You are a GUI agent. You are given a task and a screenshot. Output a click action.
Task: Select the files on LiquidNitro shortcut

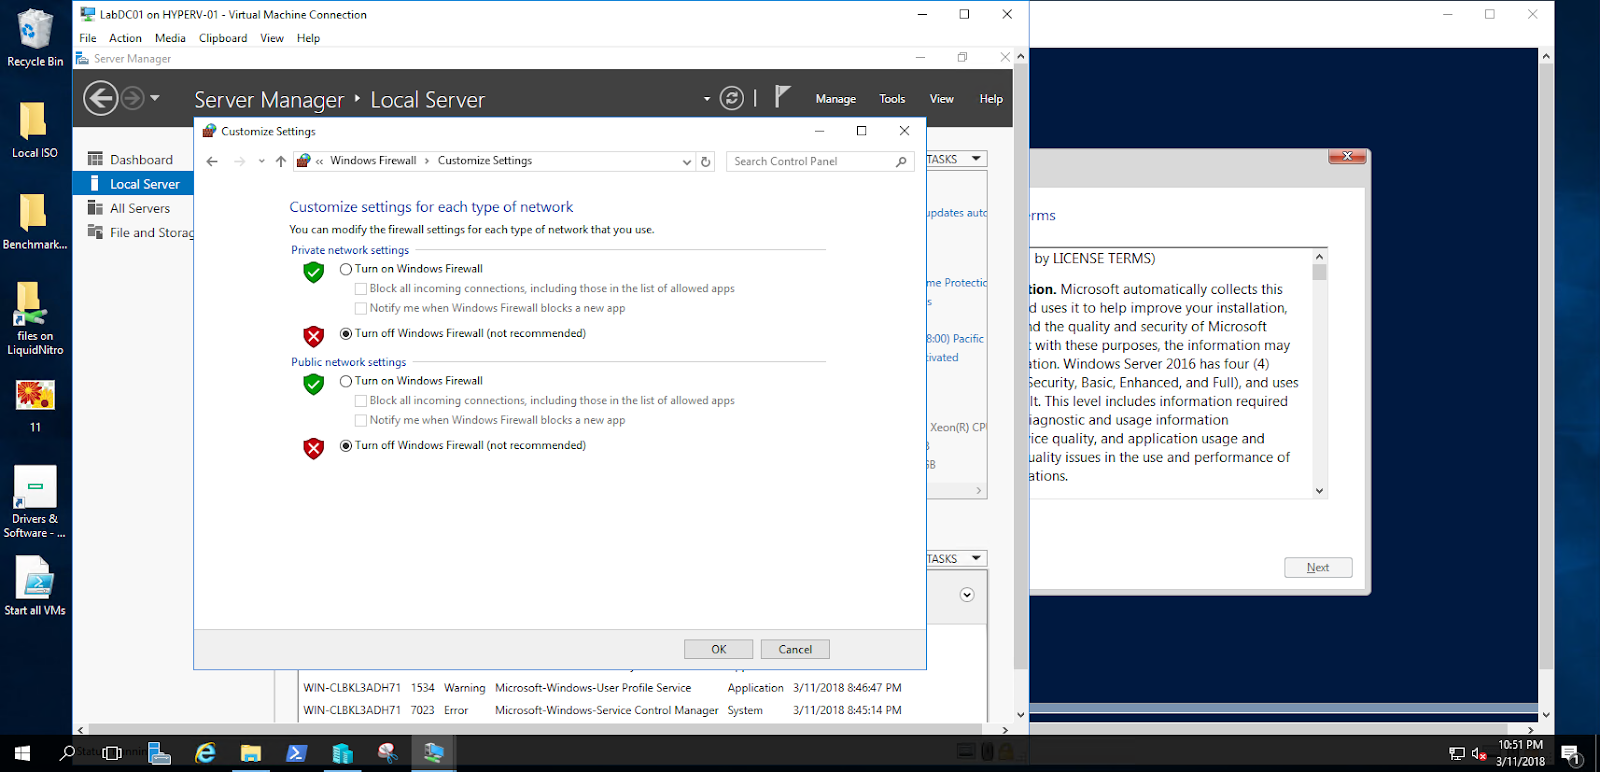click(x=35, y=318)
